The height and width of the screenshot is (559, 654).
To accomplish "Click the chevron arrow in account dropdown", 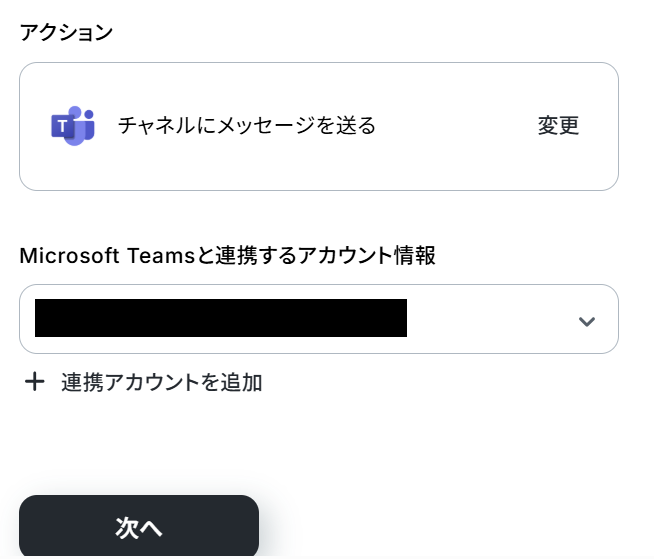I will (x=586, y=321).
